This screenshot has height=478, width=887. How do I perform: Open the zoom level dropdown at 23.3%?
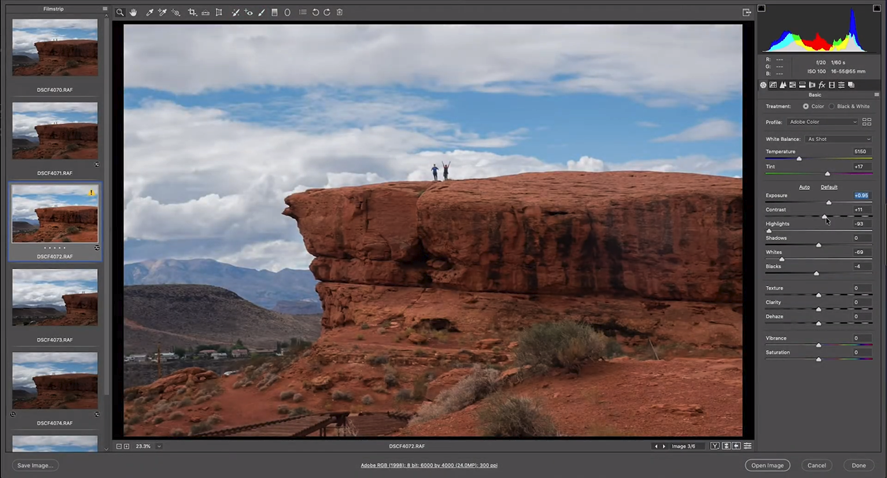click(x=159, y=446)
